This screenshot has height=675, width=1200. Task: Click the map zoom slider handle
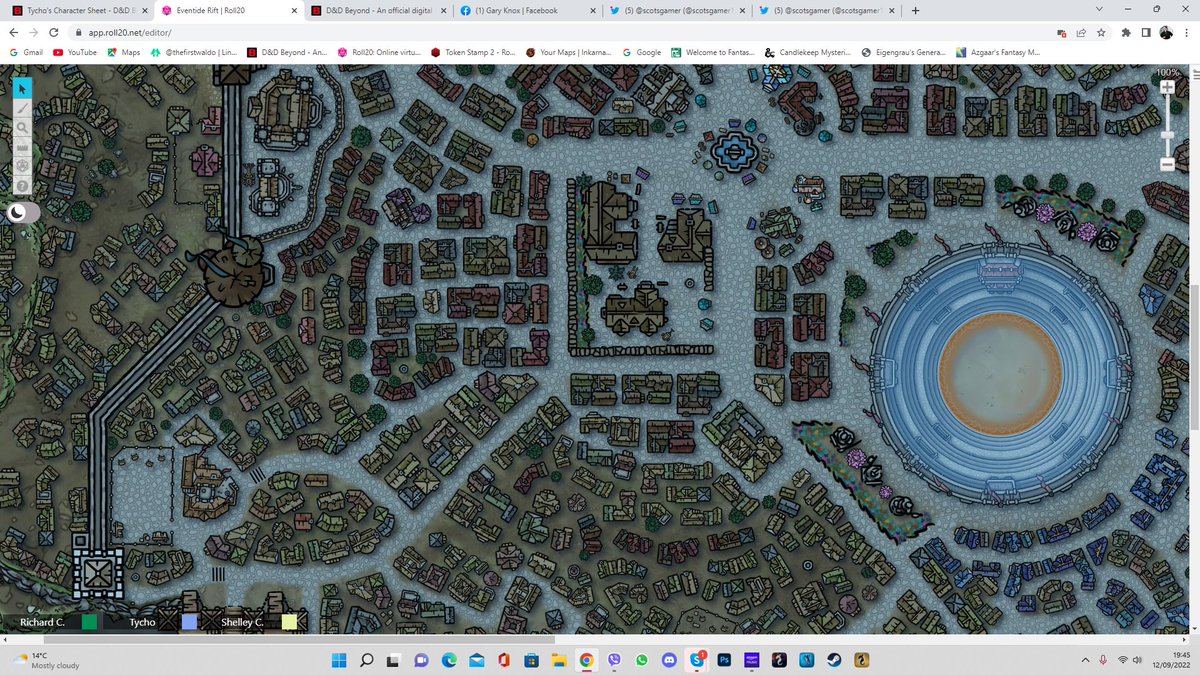[1167, 135]
